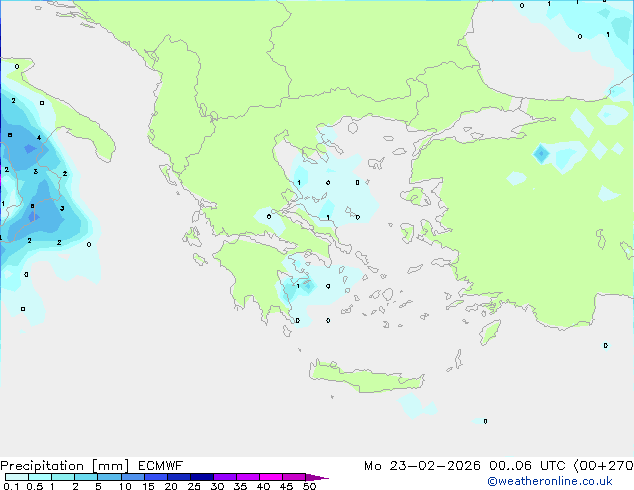Click the light blue rain patch south of Crete
This screenshot has width=634, height=490.
tap(411, 405)
